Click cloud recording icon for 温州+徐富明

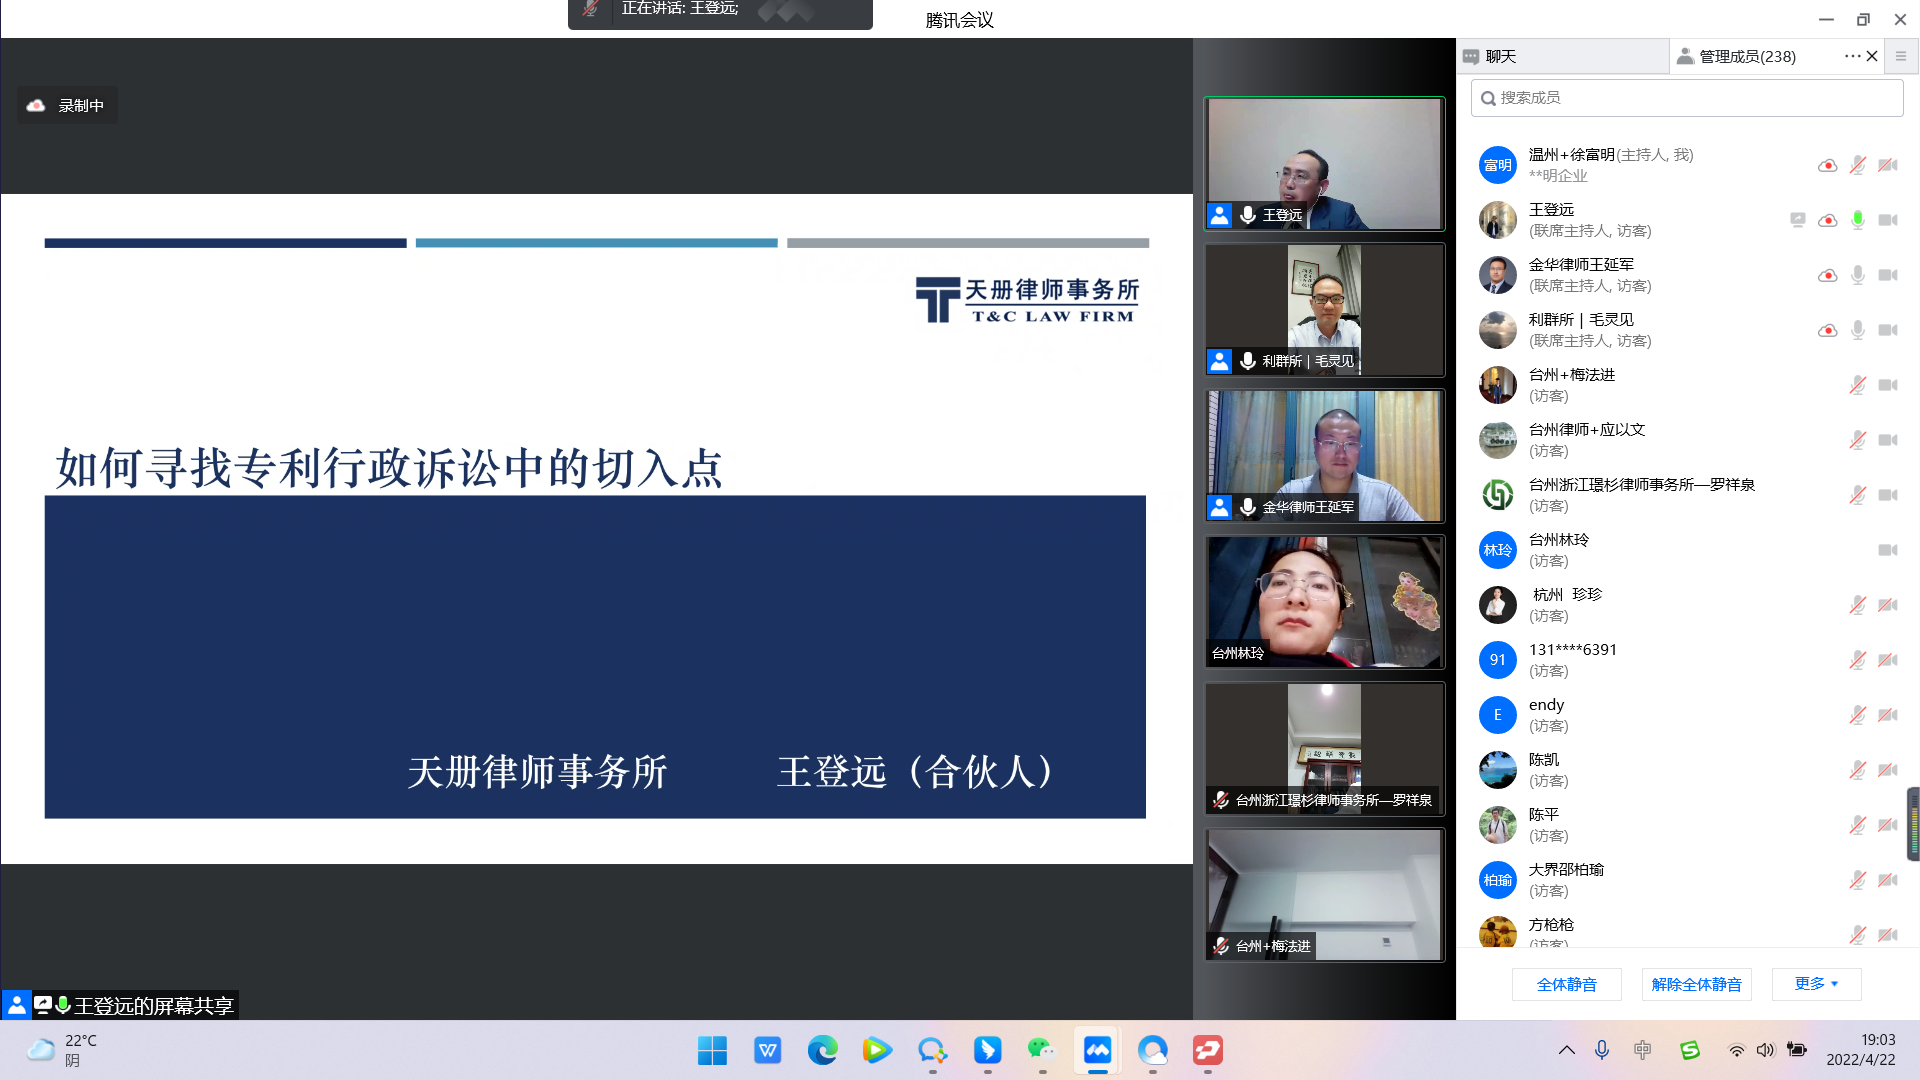point(1827,165)
